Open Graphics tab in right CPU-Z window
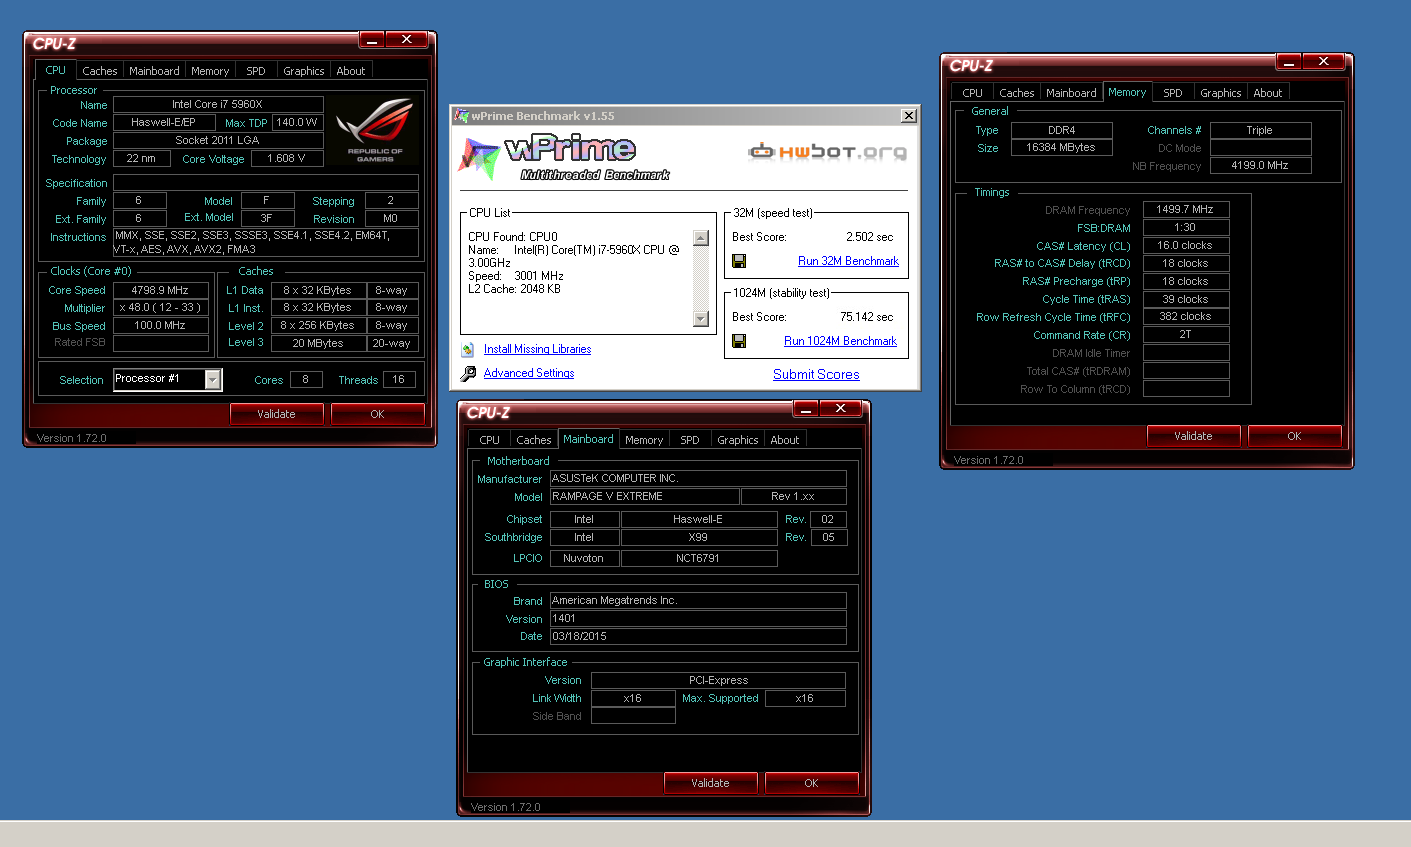Viewport: 1411px width, 847px height. 1221,93
